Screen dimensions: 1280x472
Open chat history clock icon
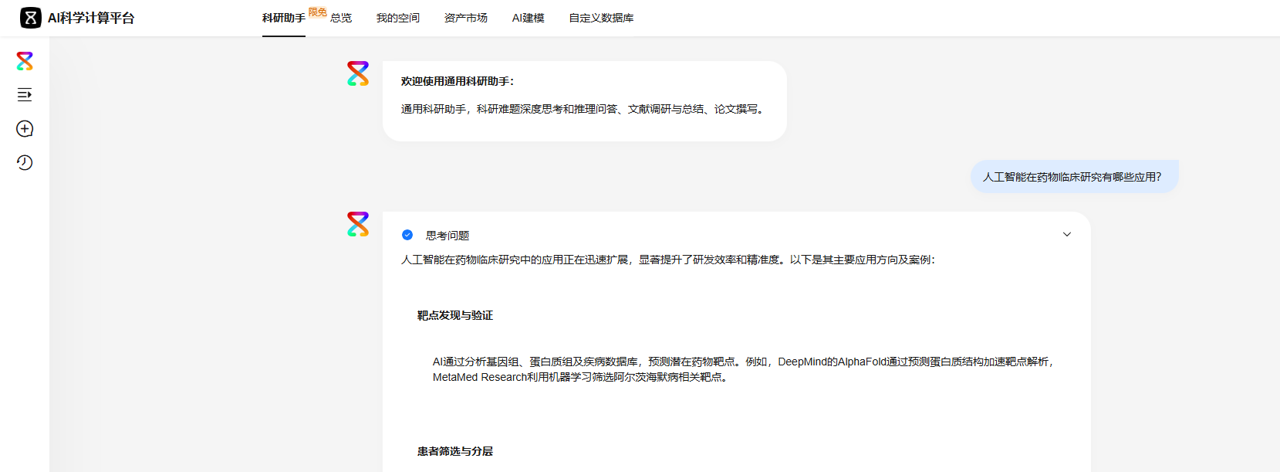coord(25,162)
